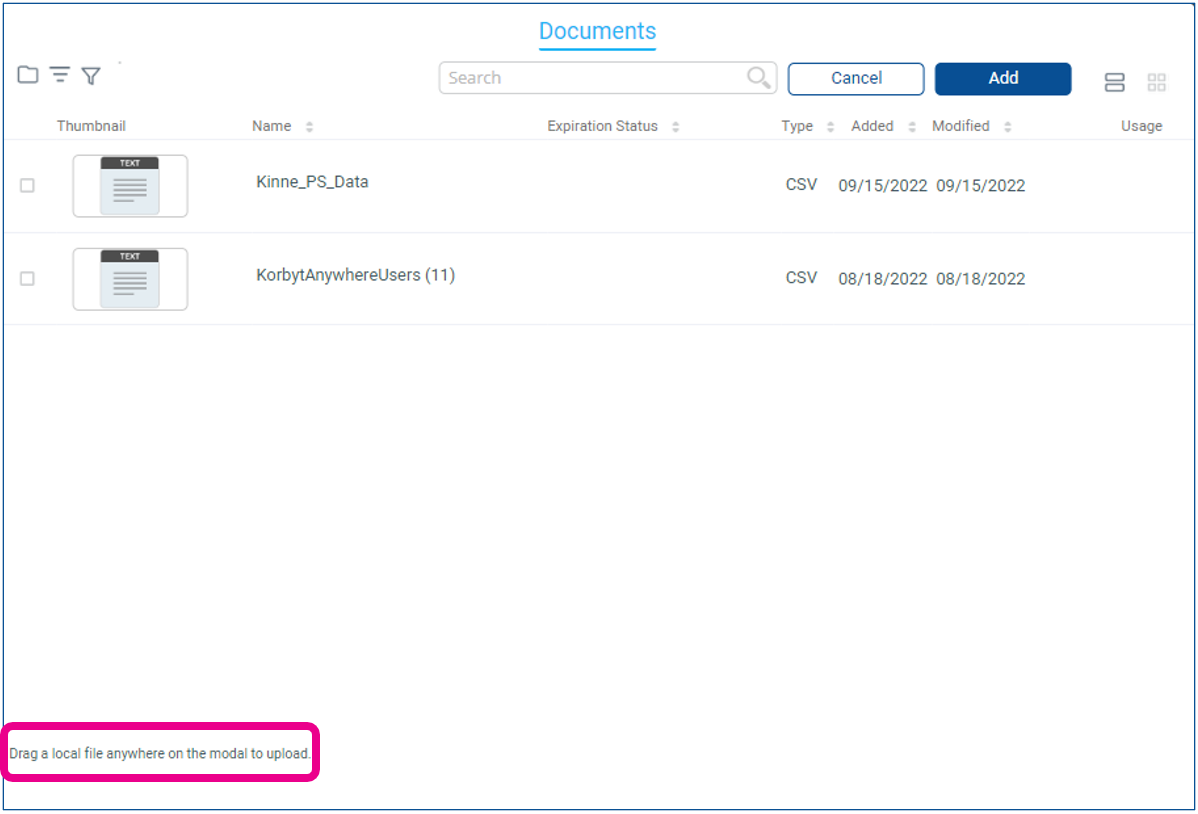The image size is (1198, 814).
Task: Check the box for Kinne_PS_Data
Action: click(28, 186)
